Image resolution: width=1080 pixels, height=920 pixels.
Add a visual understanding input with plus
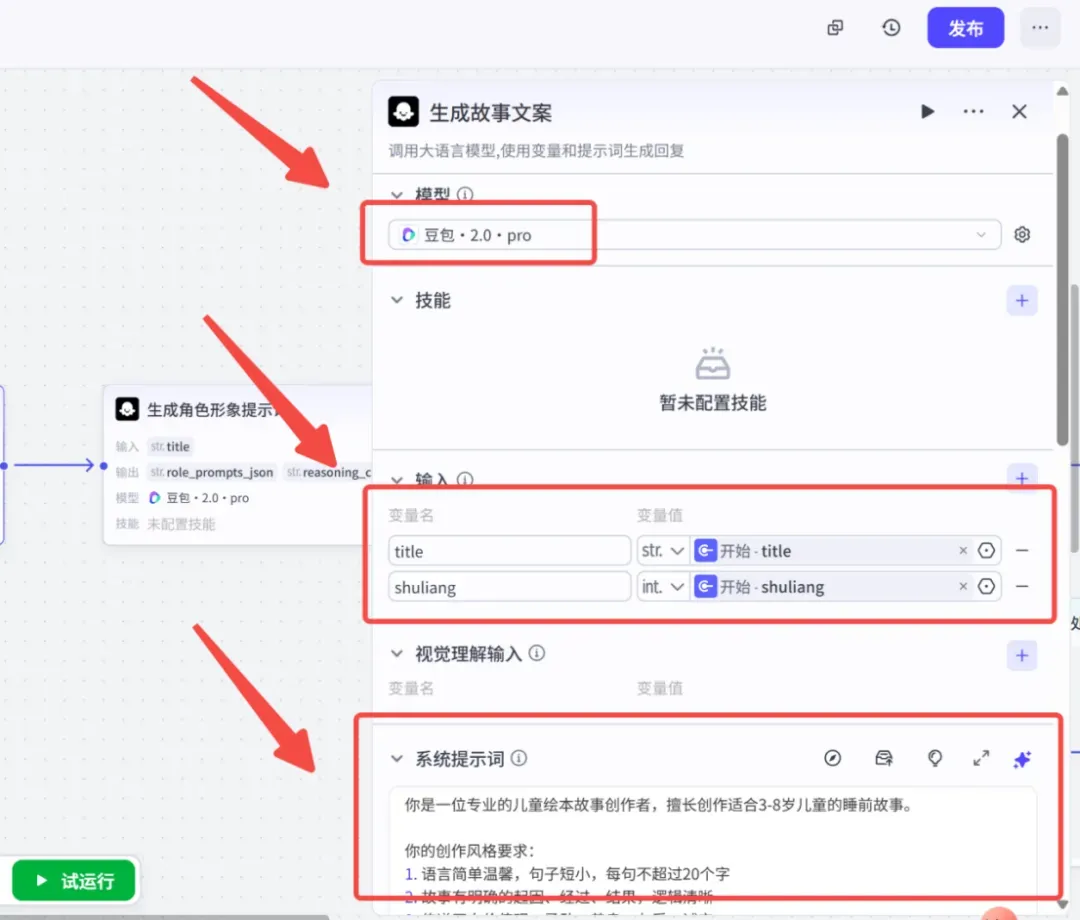click(1022, 656)
